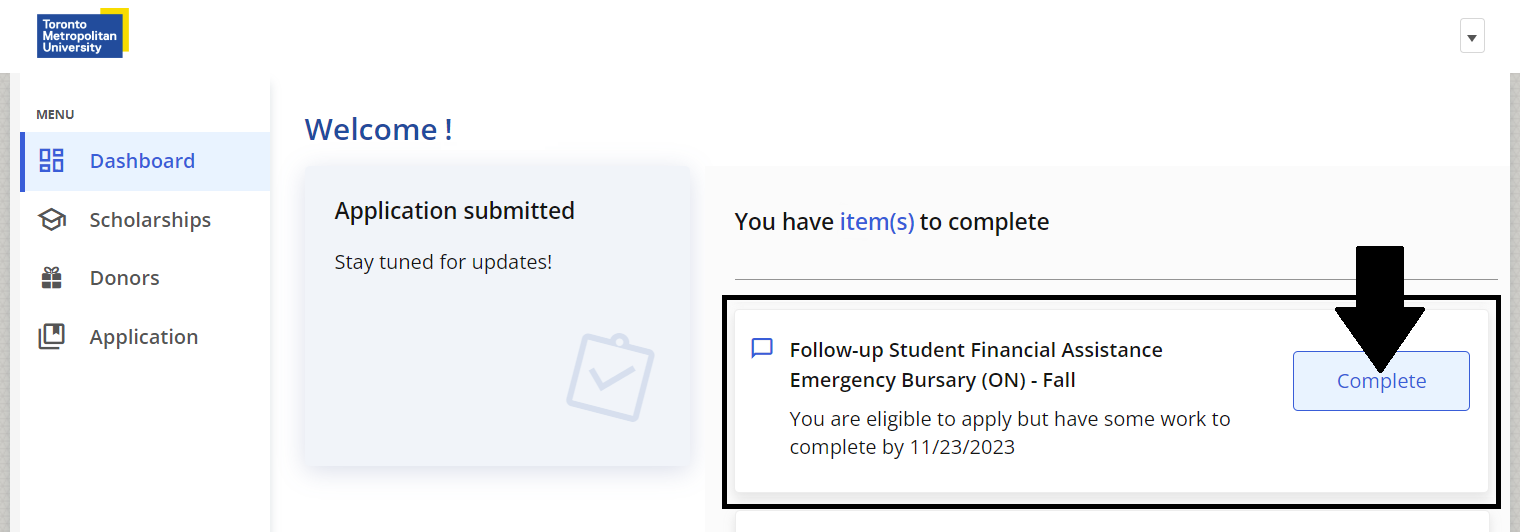
Task: Click the Dashboard grid icon
Action: tap(51, 161)
